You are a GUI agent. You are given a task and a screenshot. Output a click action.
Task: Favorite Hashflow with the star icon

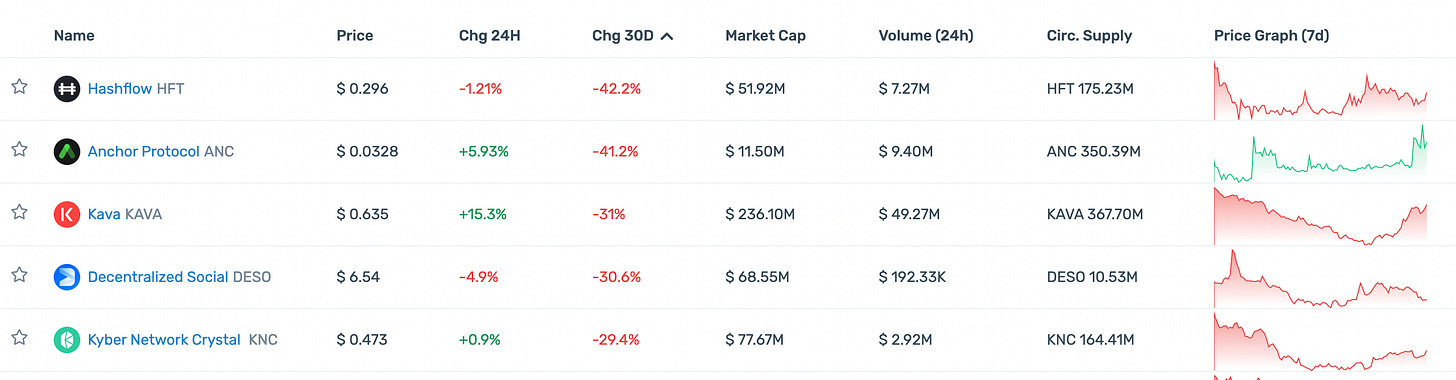tap(19, 87)
